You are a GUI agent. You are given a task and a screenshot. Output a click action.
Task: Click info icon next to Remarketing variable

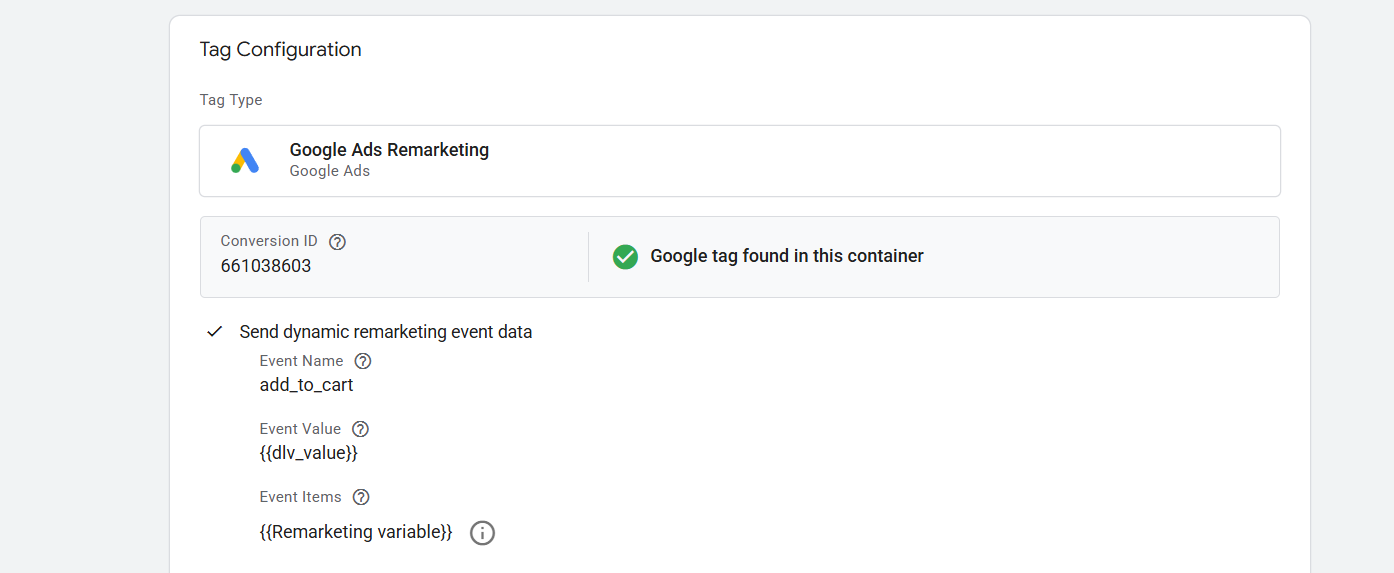[482, 533]
